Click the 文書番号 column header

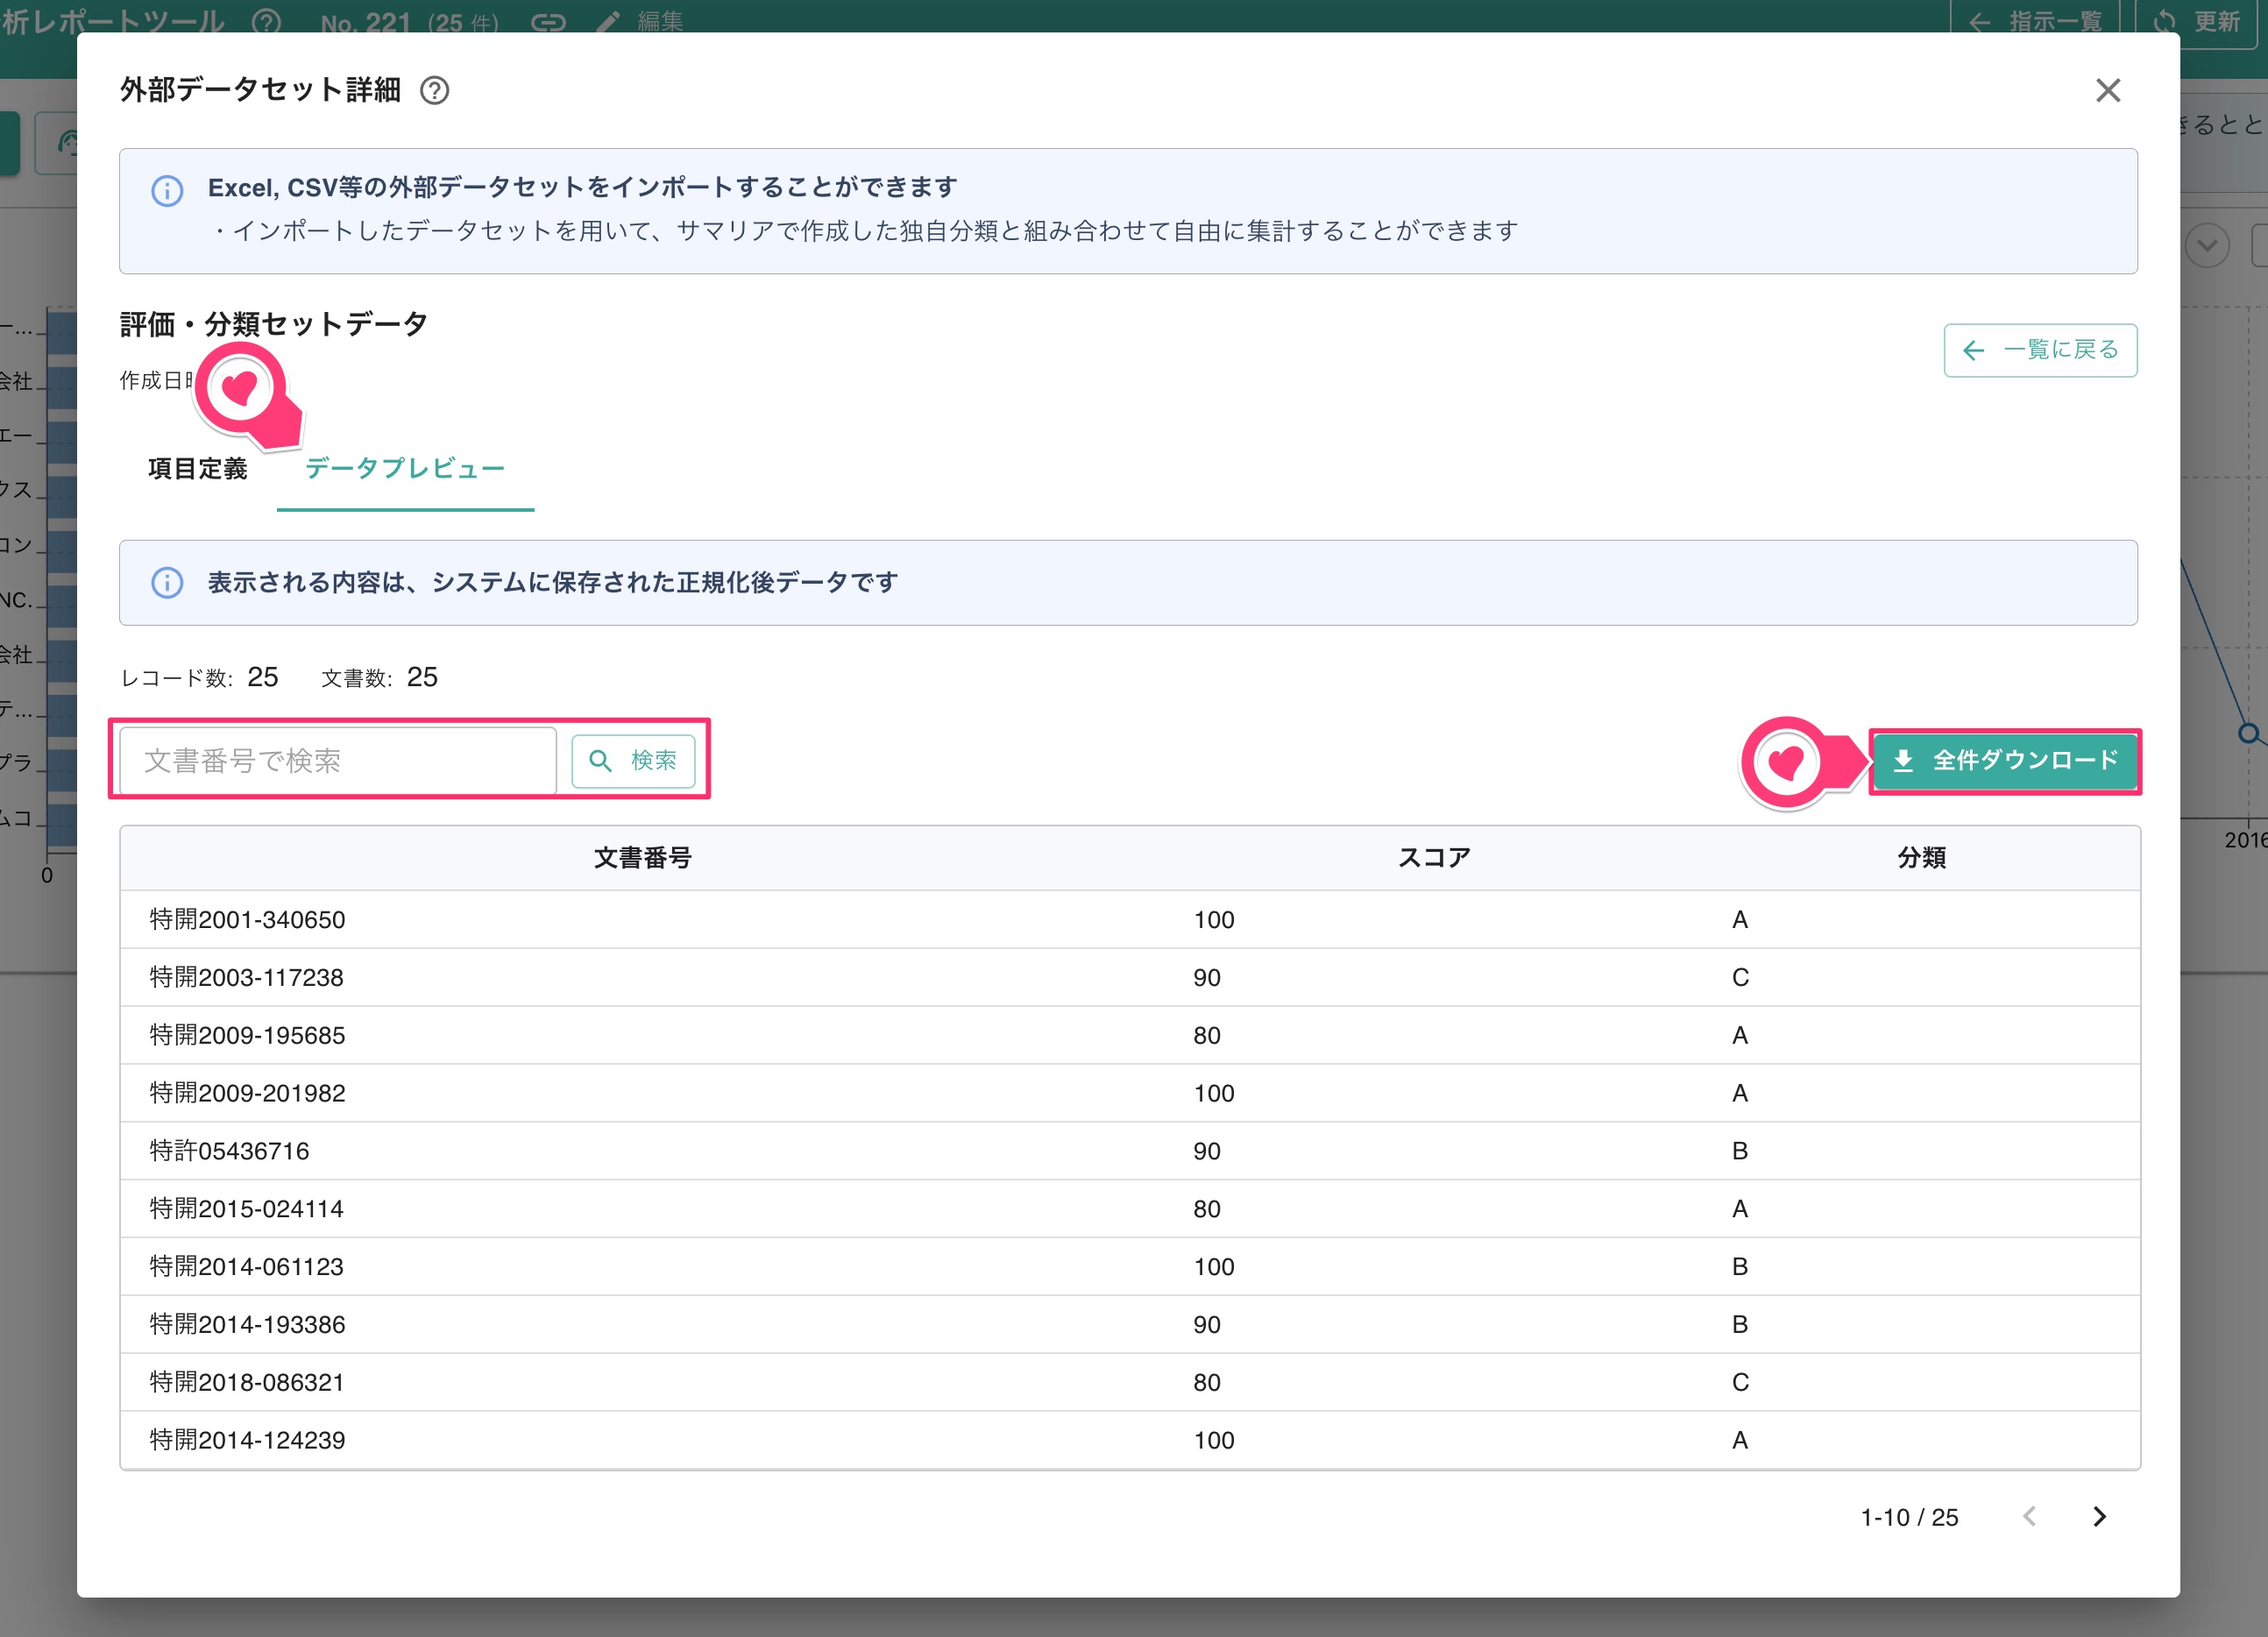642,858
